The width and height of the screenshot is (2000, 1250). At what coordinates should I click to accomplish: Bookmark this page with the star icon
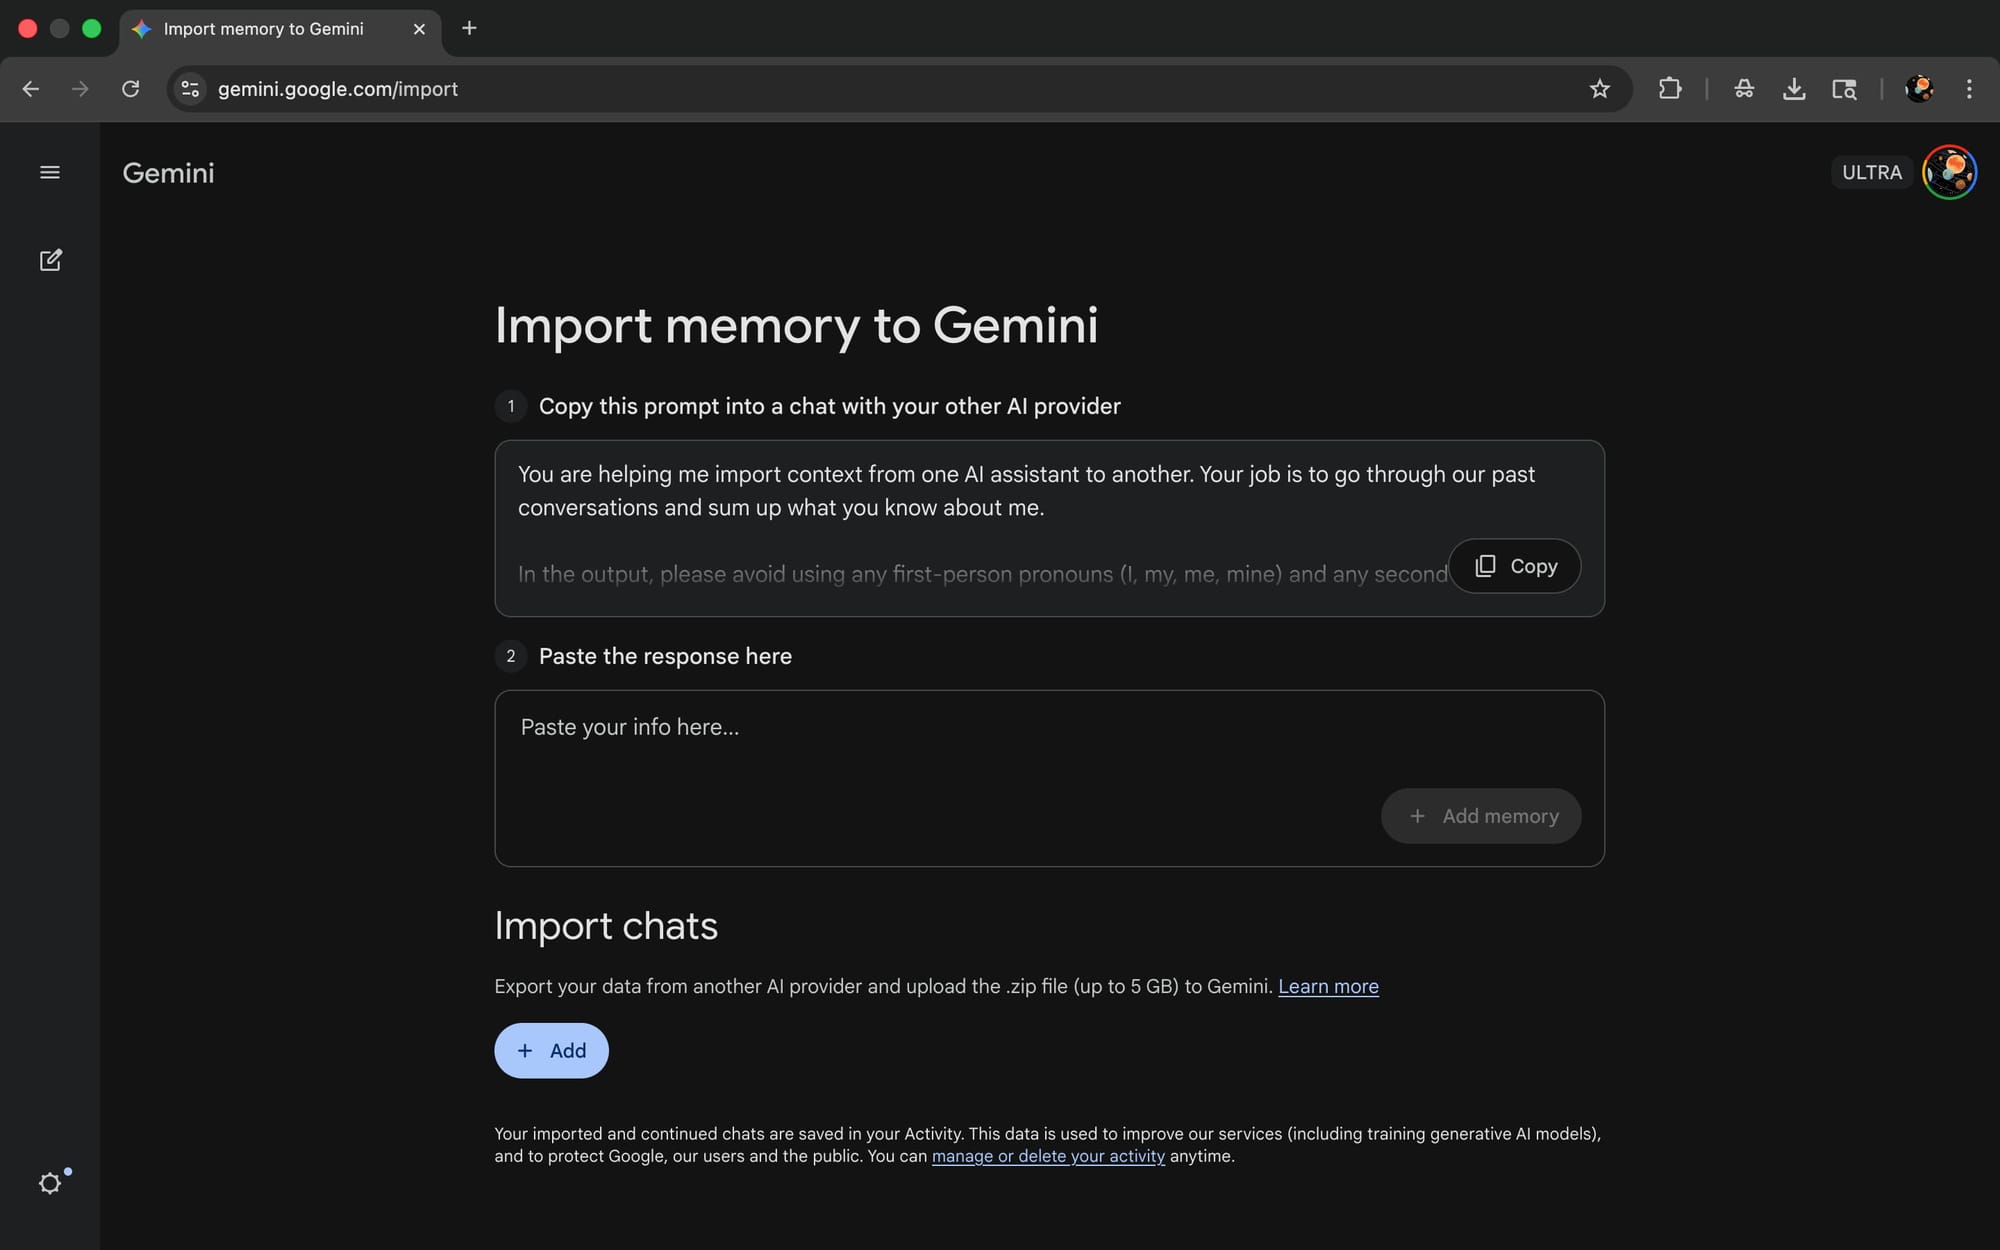(x=1600, y=89)
